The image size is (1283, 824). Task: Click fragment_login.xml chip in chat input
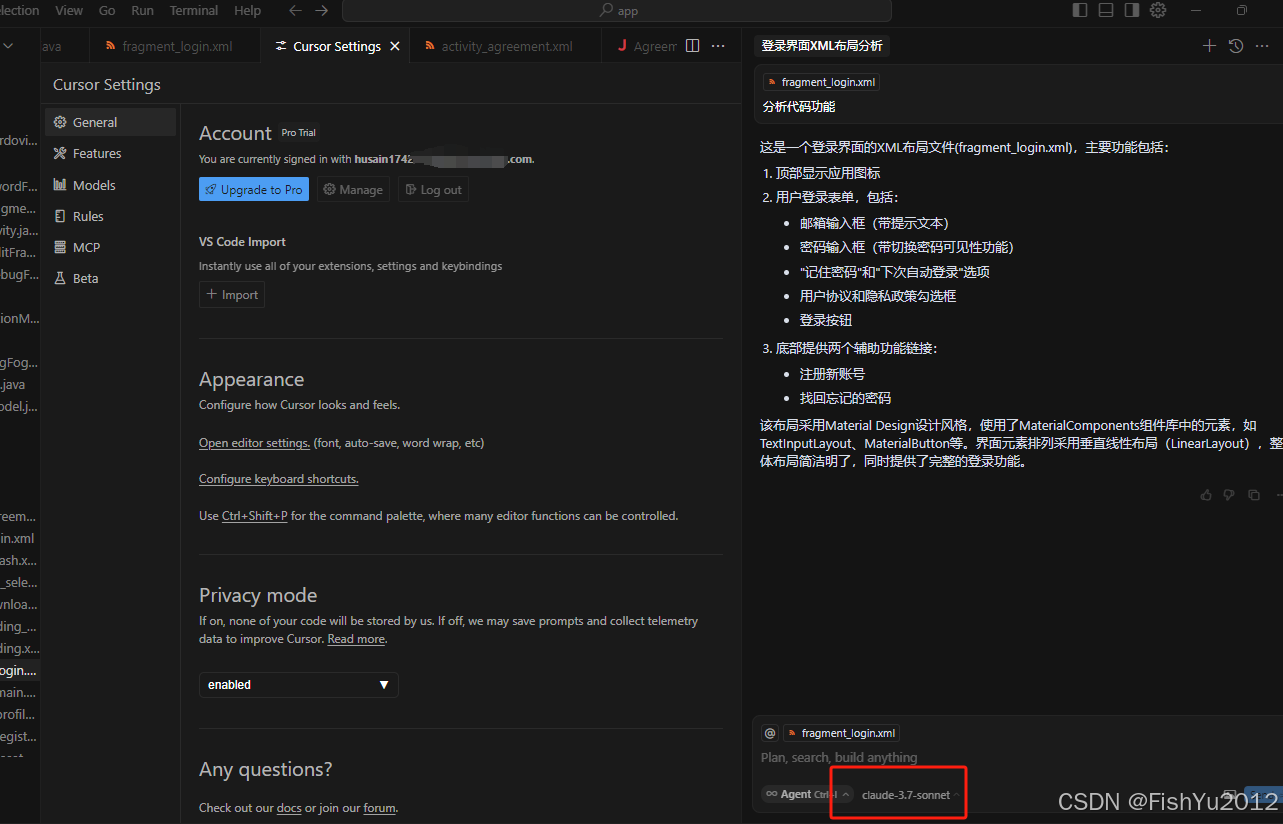click(x=841, y=733)
